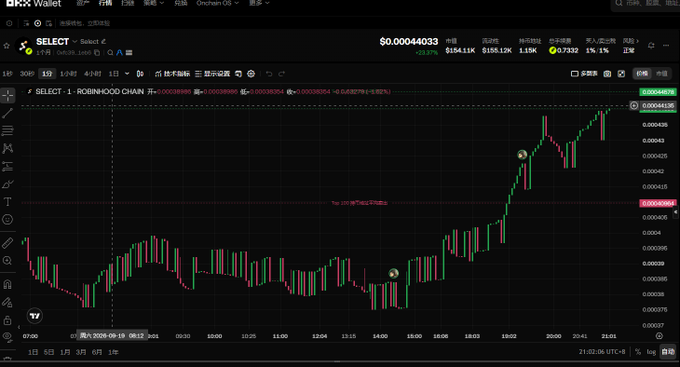
Task: Expand the 更多 menu in navbar
Action: click(x=259, y=3)
